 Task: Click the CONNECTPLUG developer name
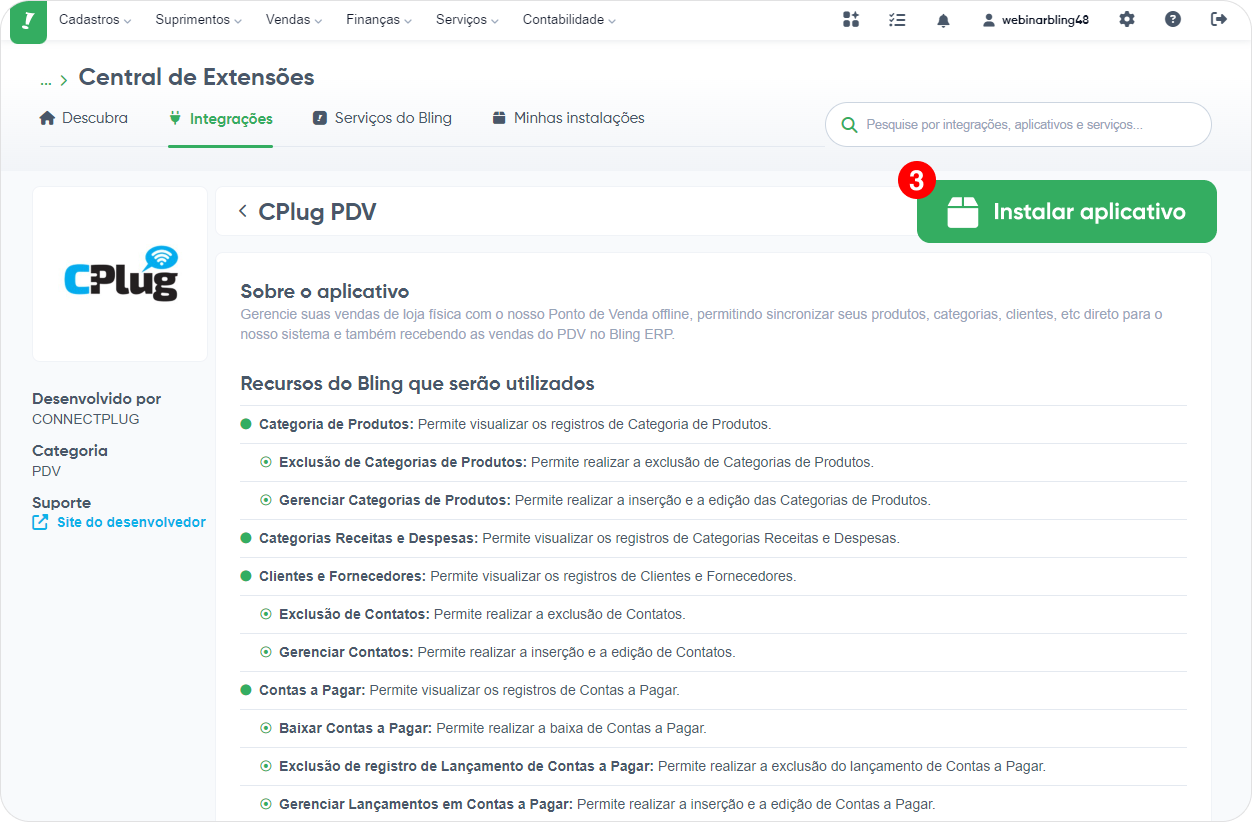[86, 419]
